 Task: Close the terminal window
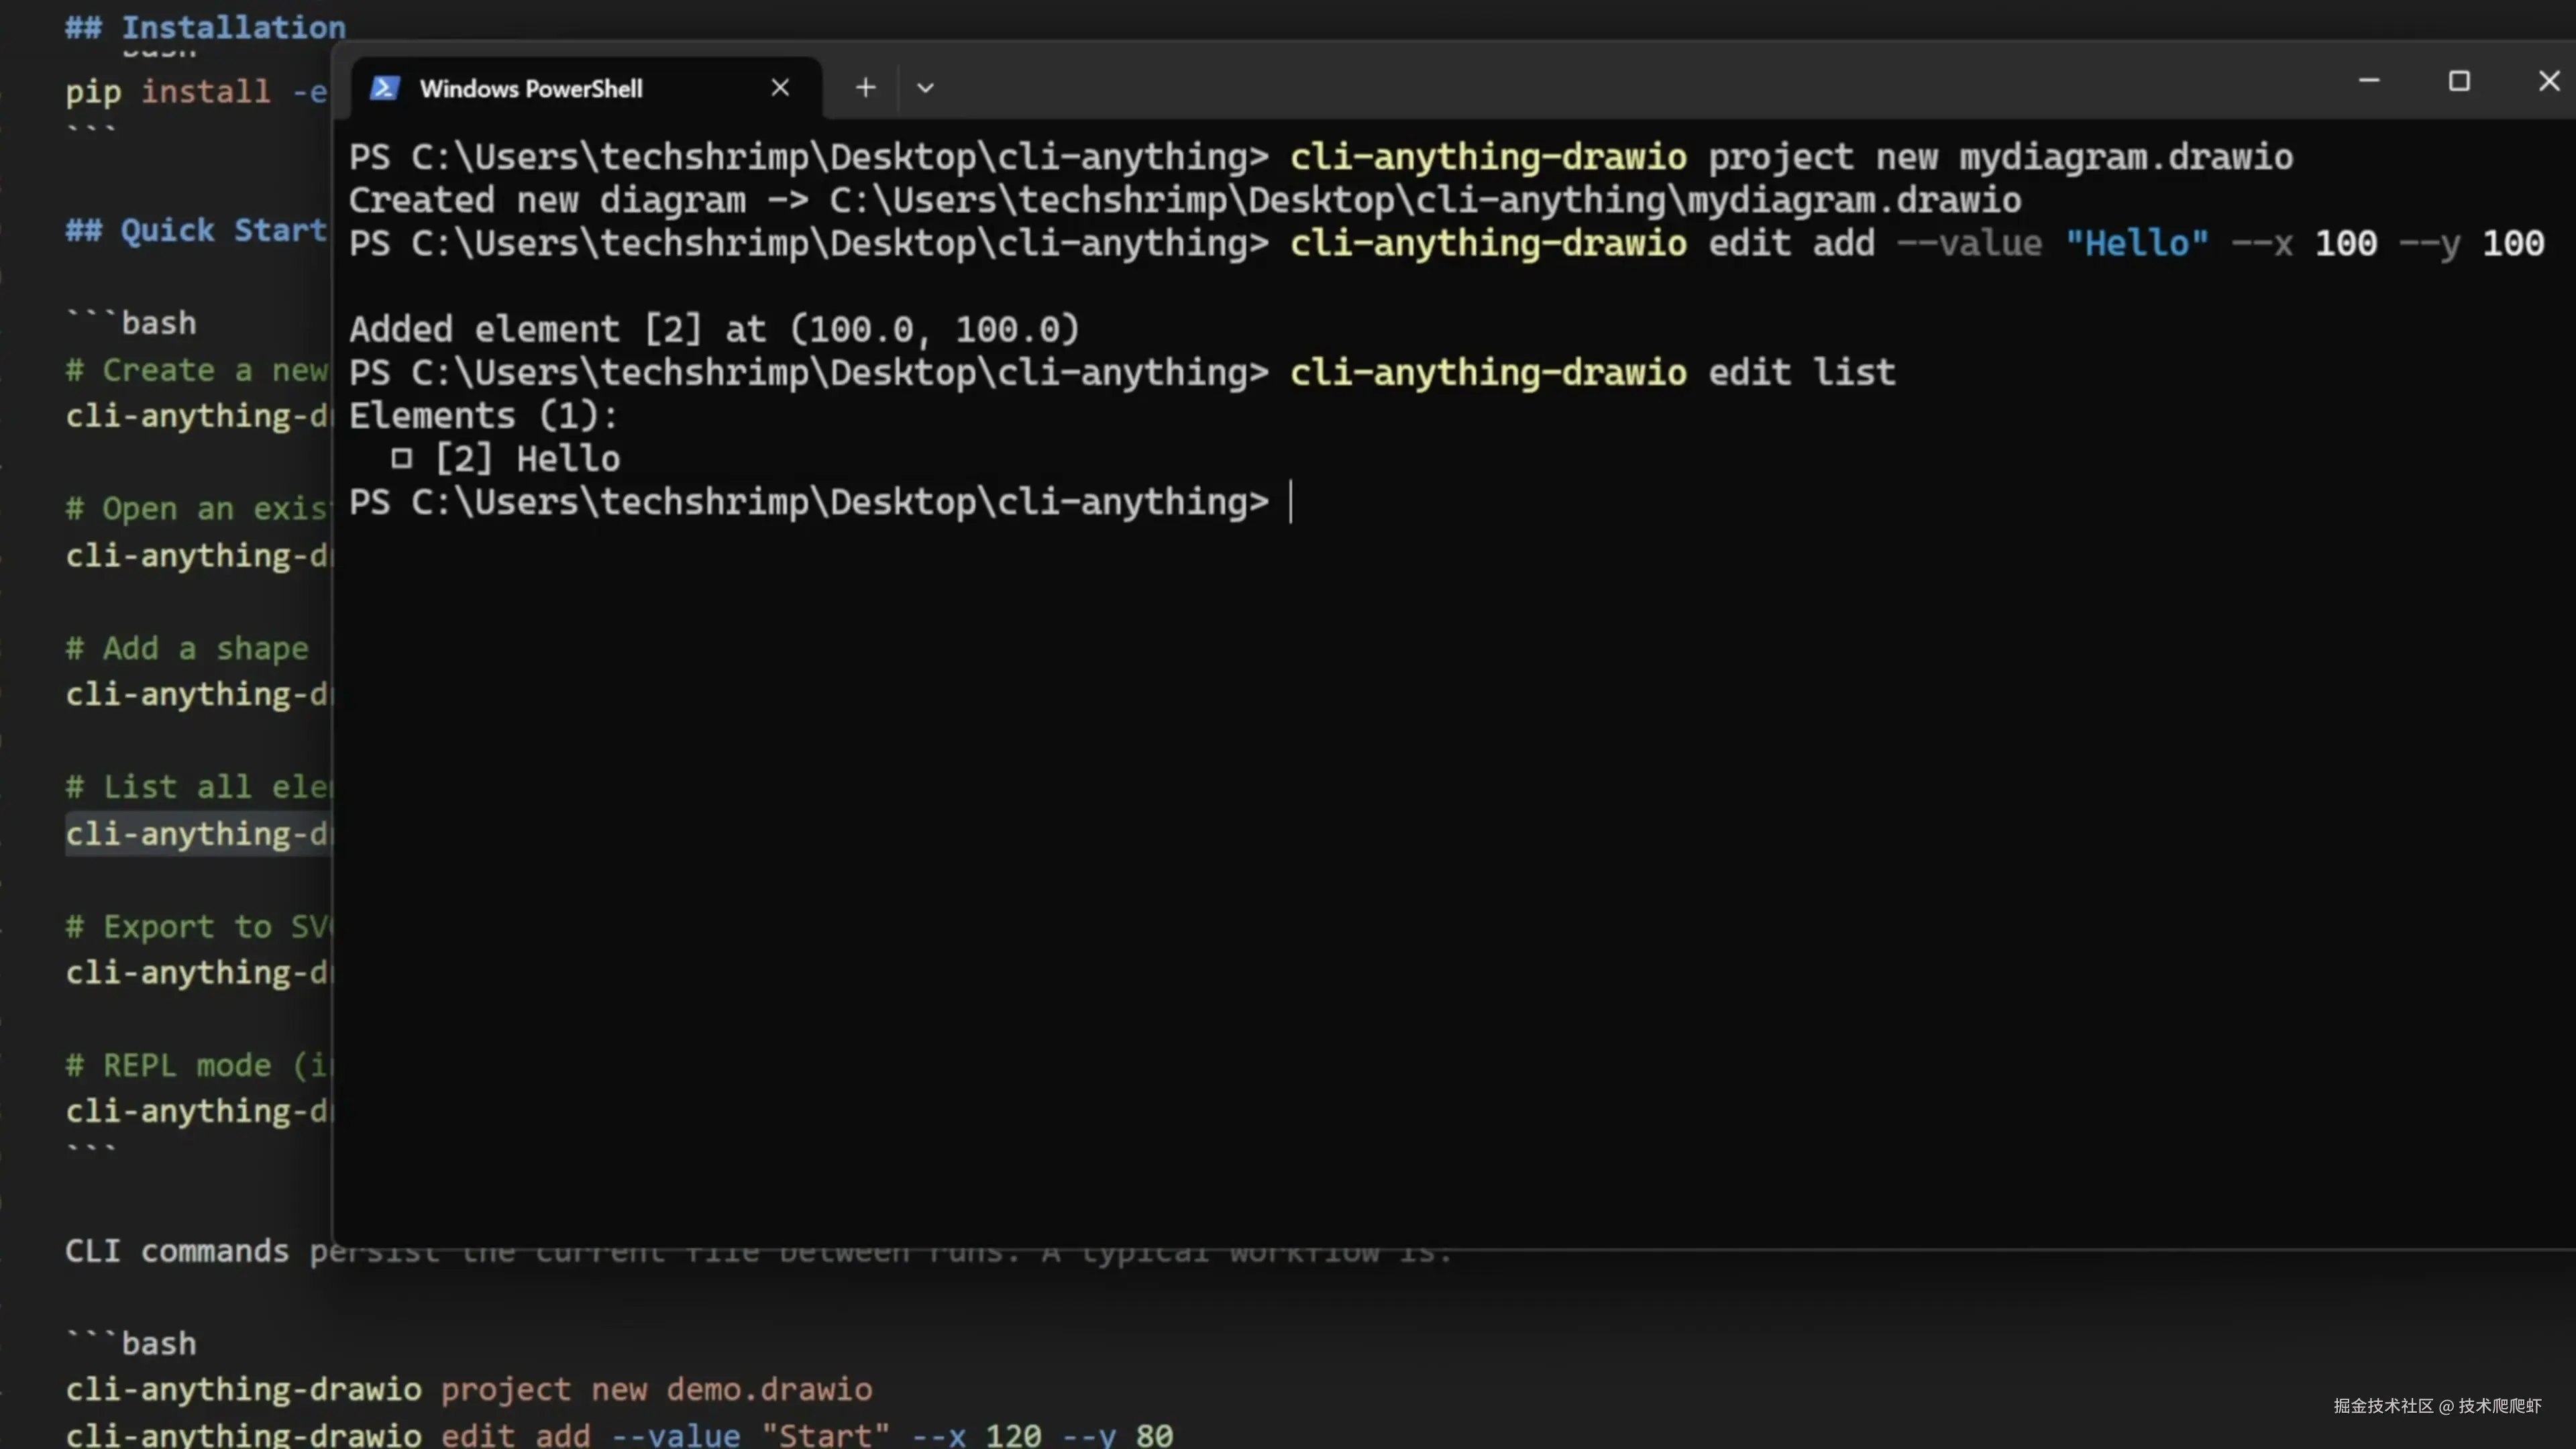[2548, 80]
